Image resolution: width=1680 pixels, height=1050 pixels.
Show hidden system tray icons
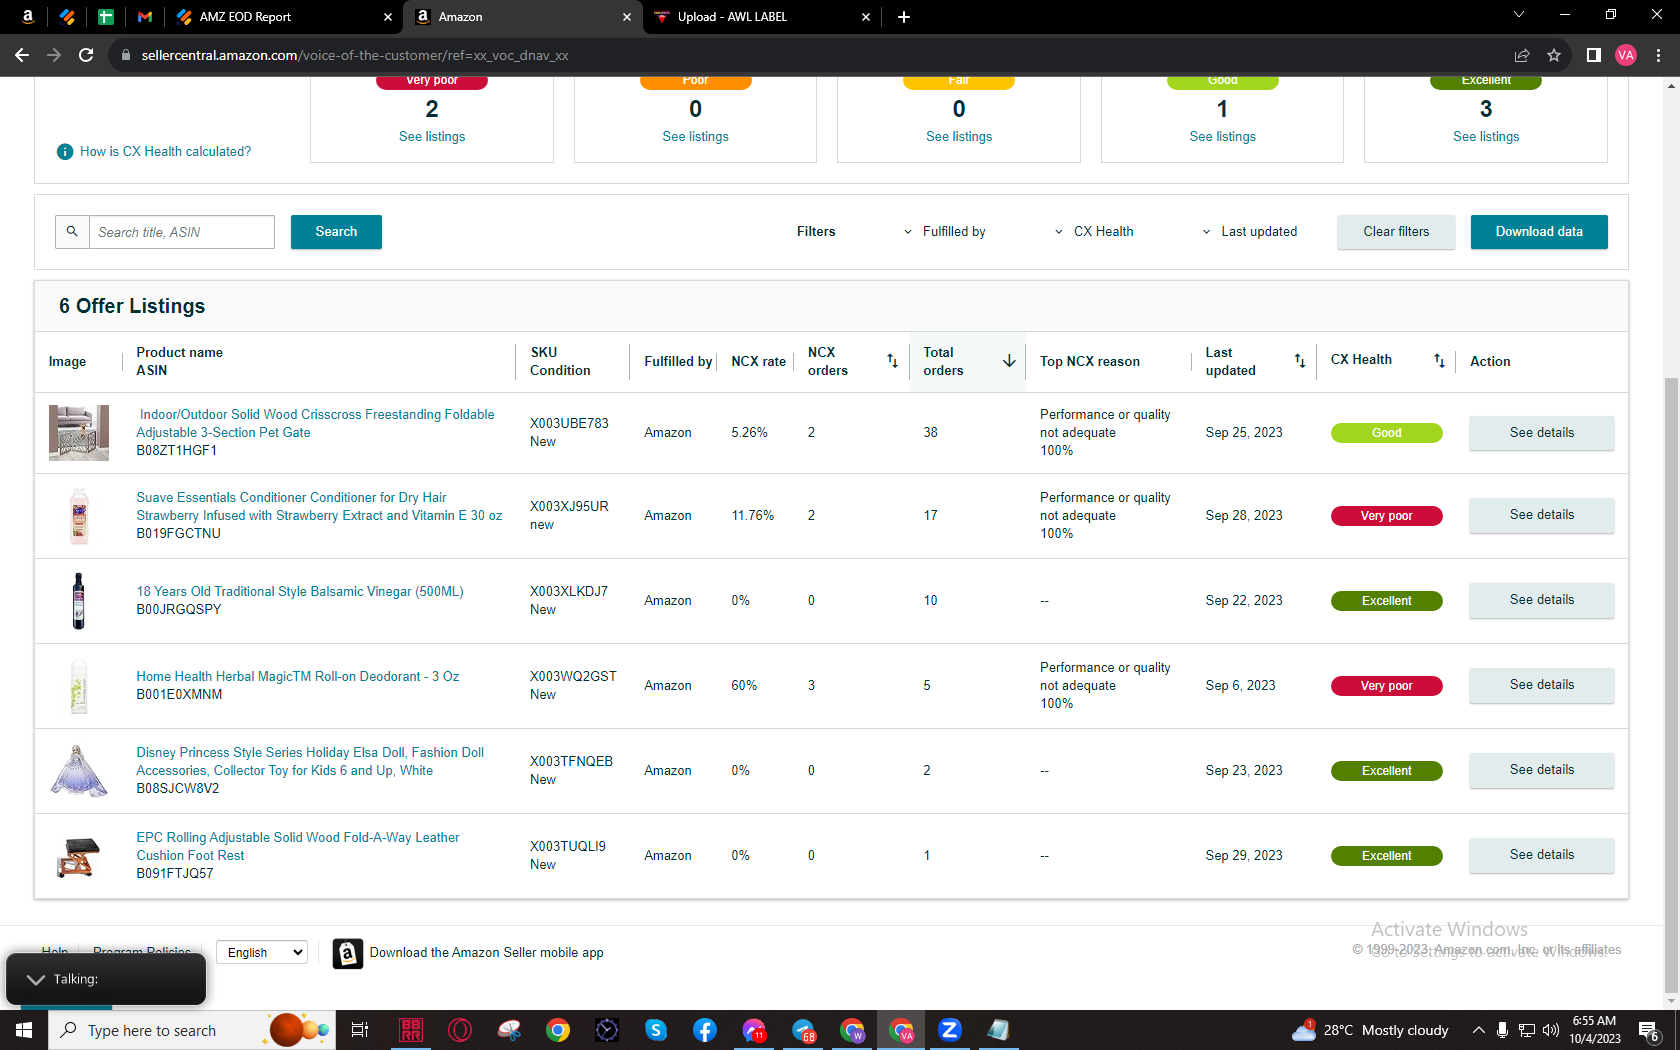pyautogui.click(x=1478, y=1030)
